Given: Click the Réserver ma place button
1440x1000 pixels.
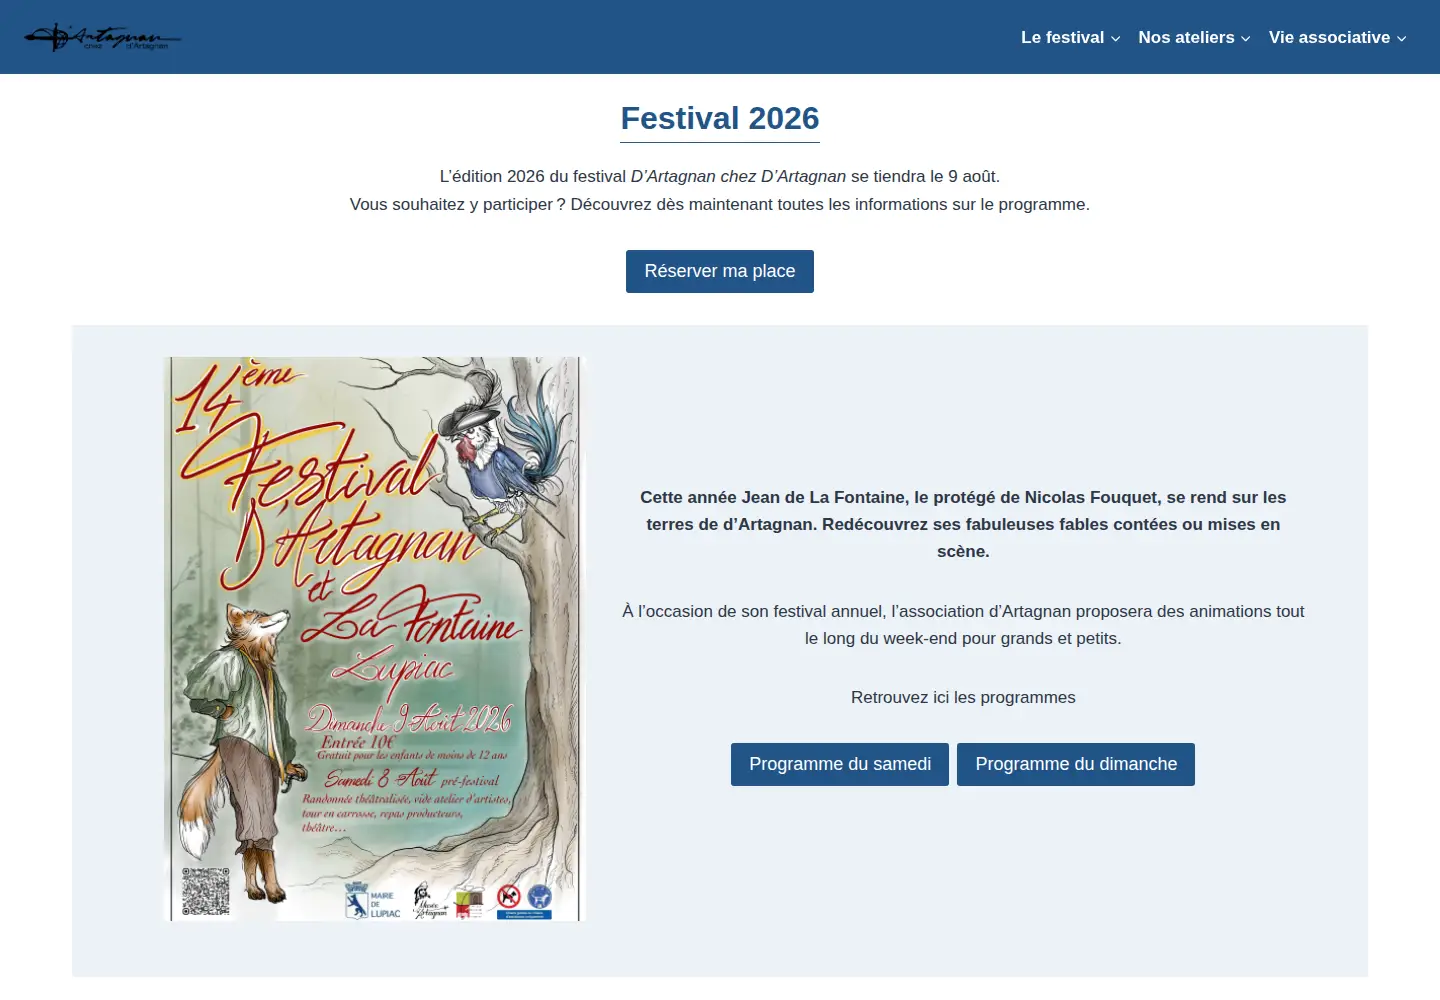Looking at the screenshot, I should (x=720, y=271).
